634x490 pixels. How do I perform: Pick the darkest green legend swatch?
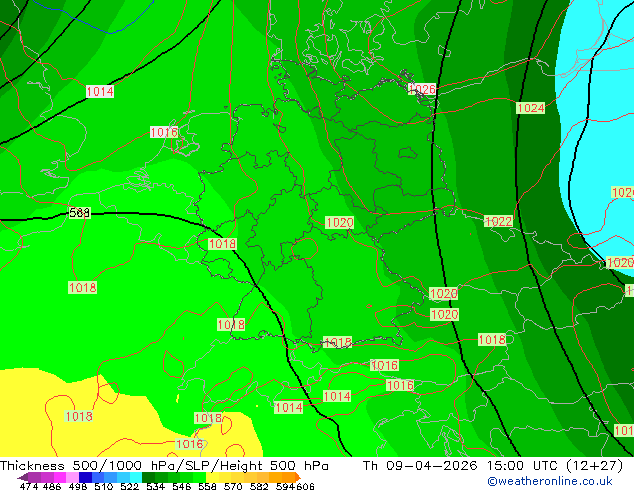tap(148, 477)
